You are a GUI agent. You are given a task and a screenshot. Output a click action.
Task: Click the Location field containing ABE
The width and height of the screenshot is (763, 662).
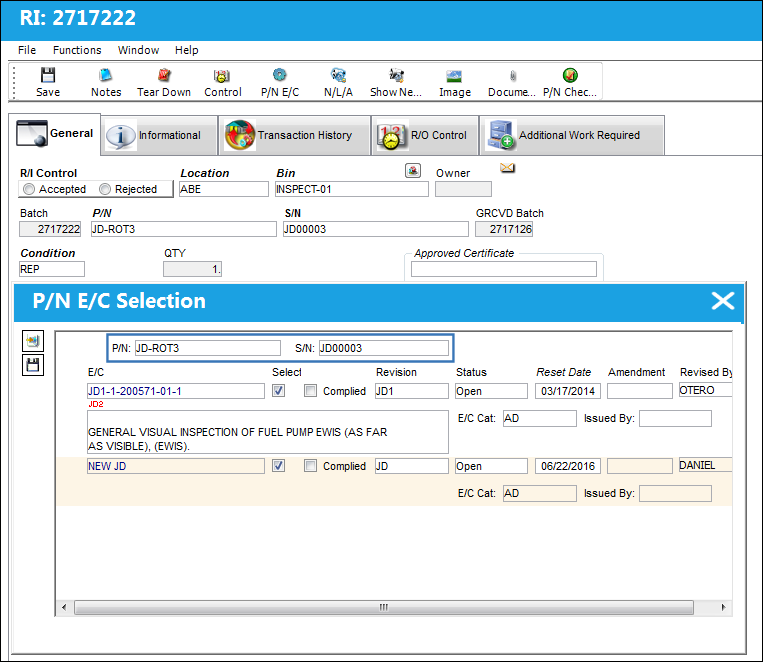click(x=224, y=189)
